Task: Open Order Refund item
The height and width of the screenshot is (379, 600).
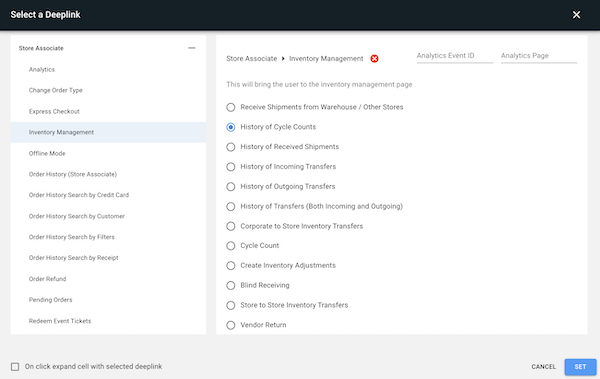Action: point(108,279)
